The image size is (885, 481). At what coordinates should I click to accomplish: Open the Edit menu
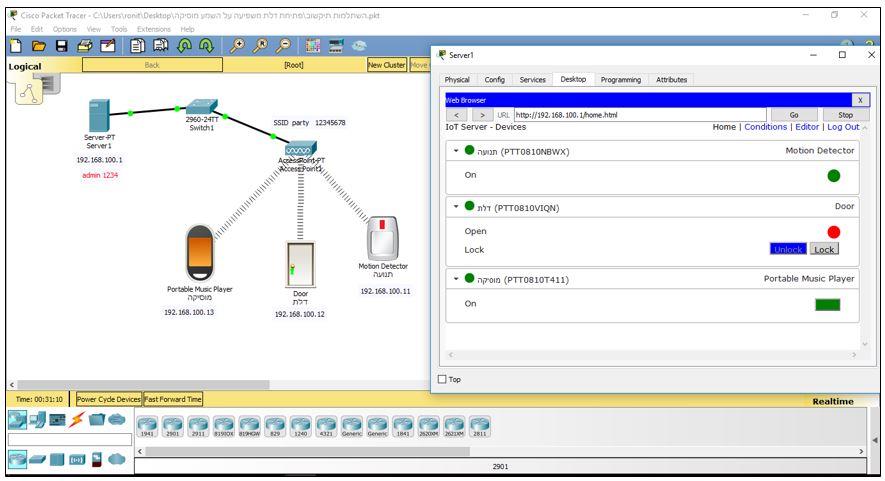(x=37, y=29)
